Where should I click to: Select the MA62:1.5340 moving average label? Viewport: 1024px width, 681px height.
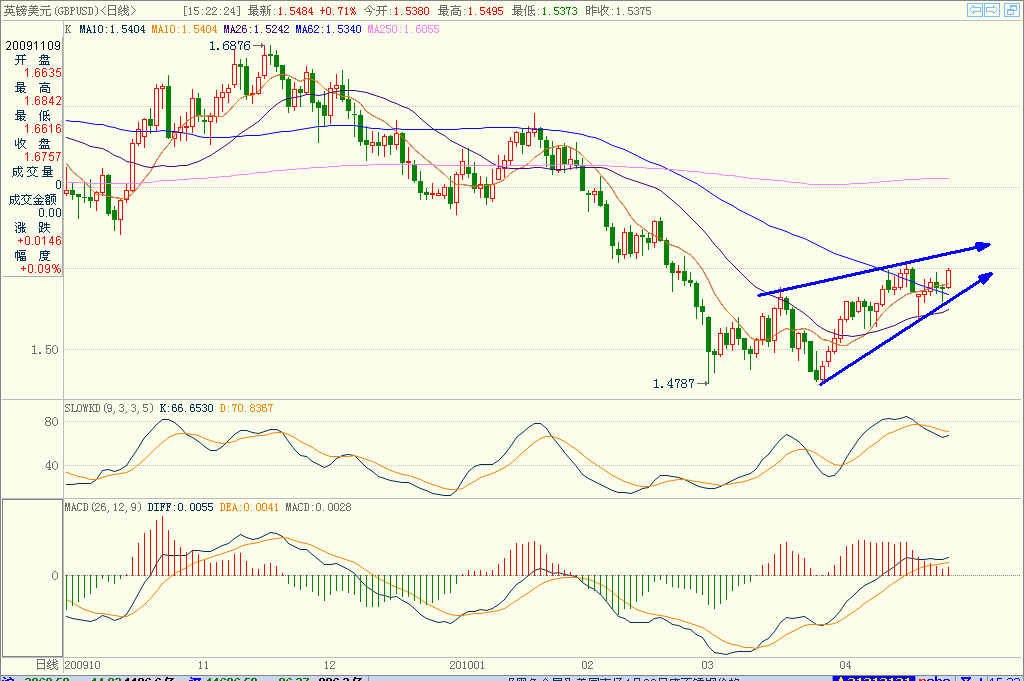[x=328, y=29]
